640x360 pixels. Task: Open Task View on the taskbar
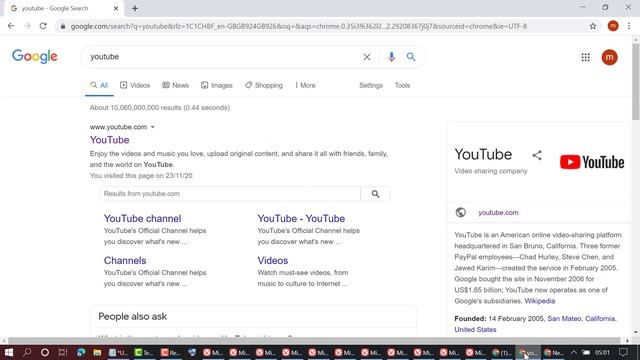pos(62,352)
